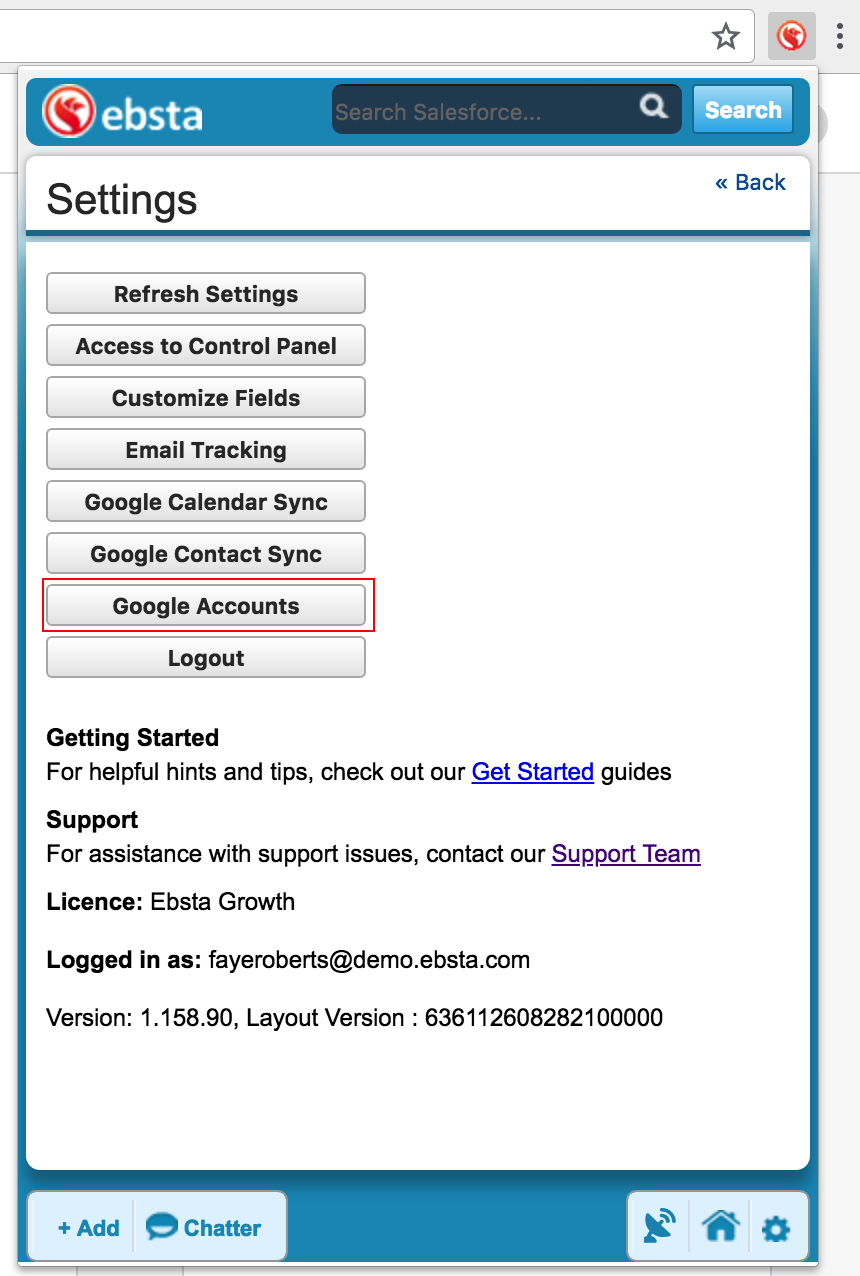
Task: Go back using the « Back link
Action: pyautogui.click(x=750, y=182)
